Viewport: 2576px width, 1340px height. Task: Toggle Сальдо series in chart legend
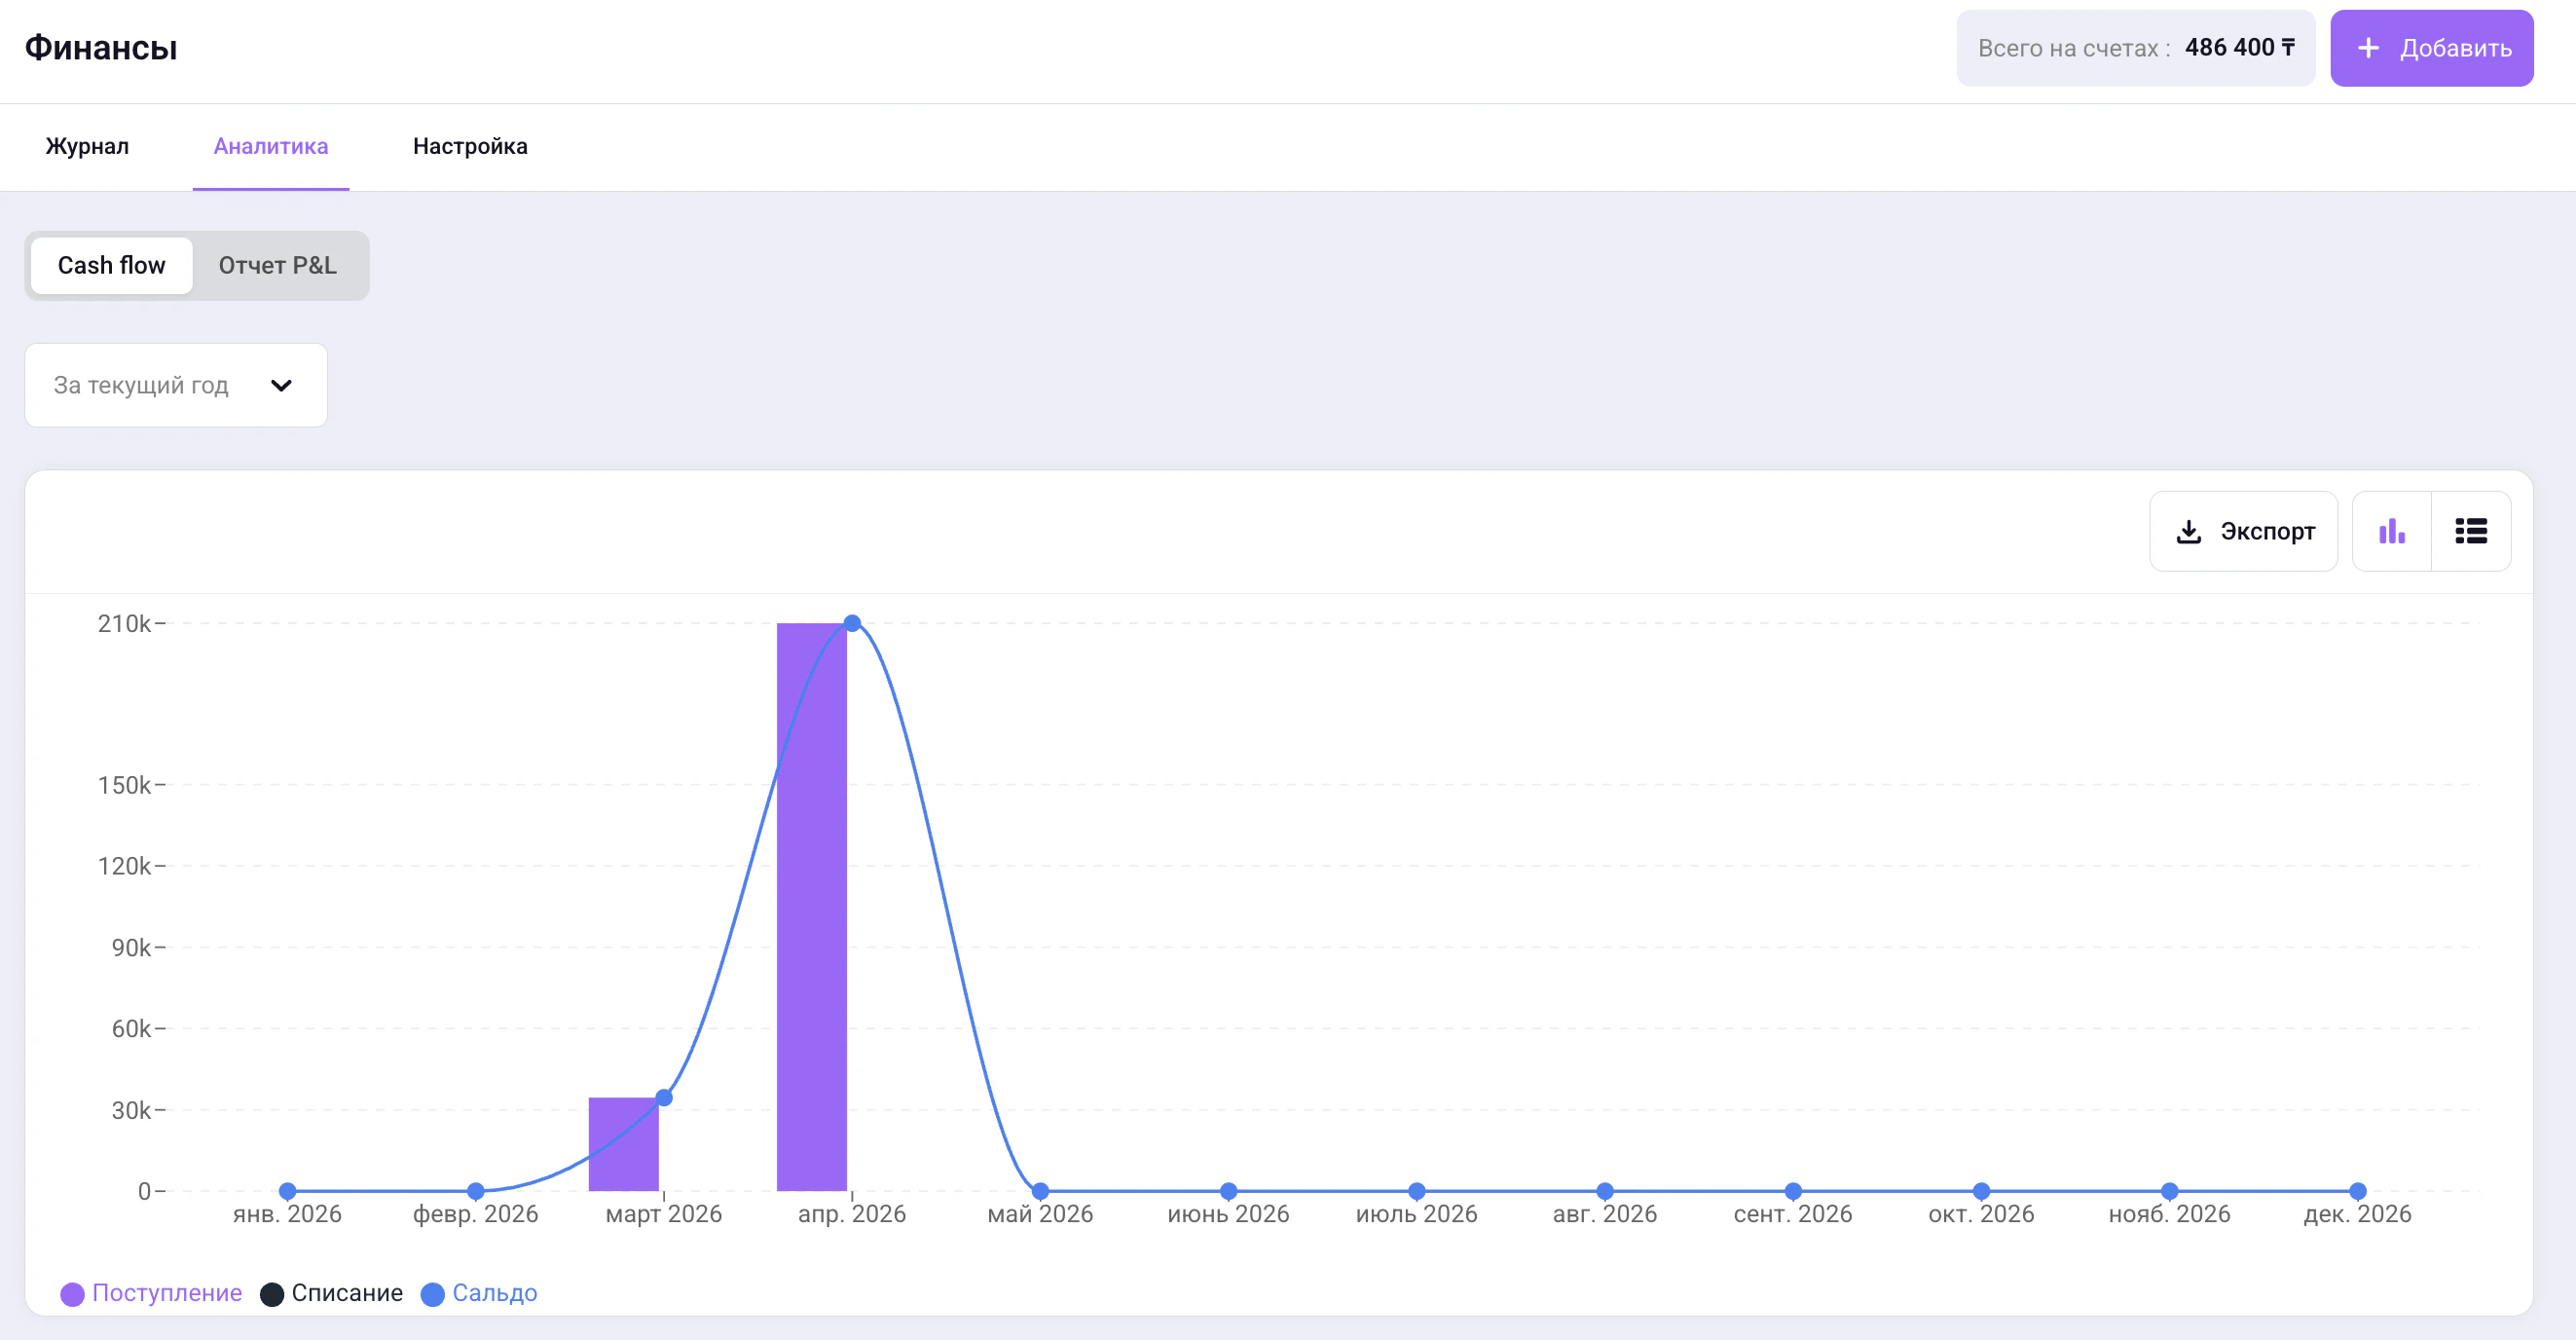[480, 1292]
